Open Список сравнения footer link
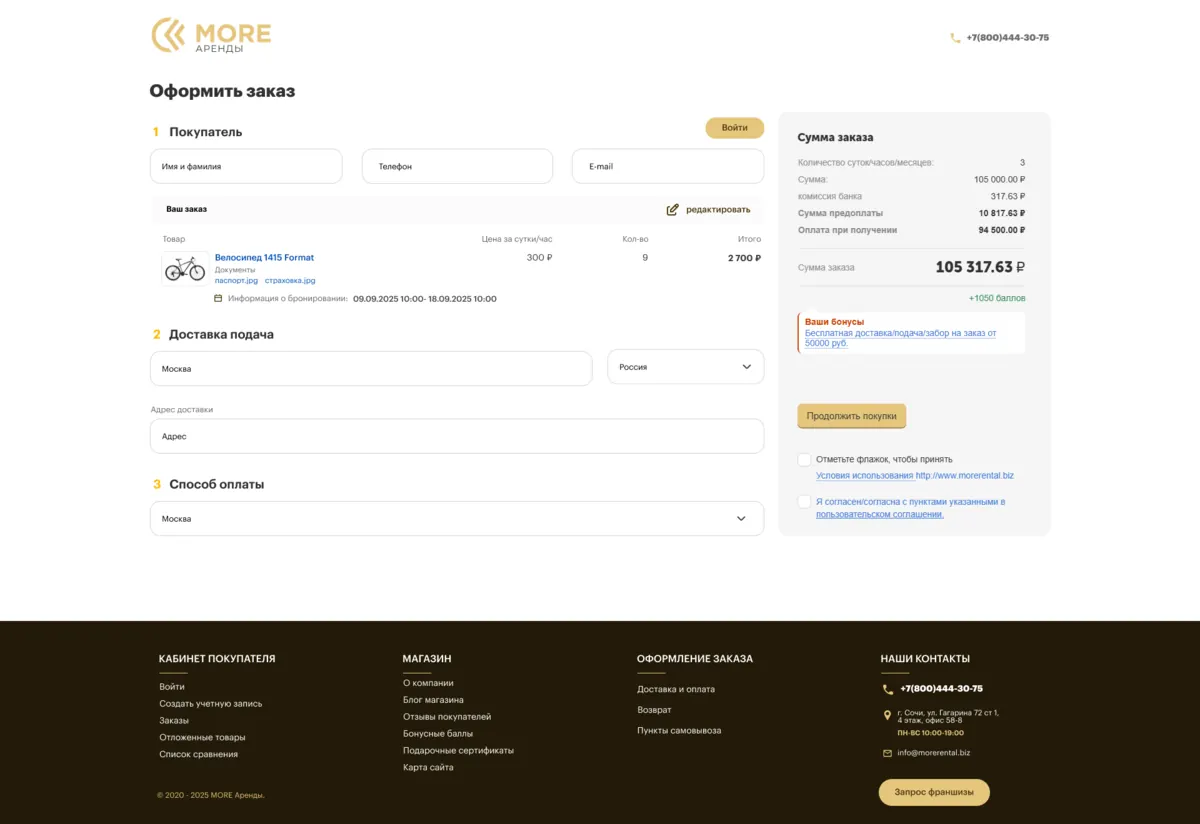 coord(199,755)
